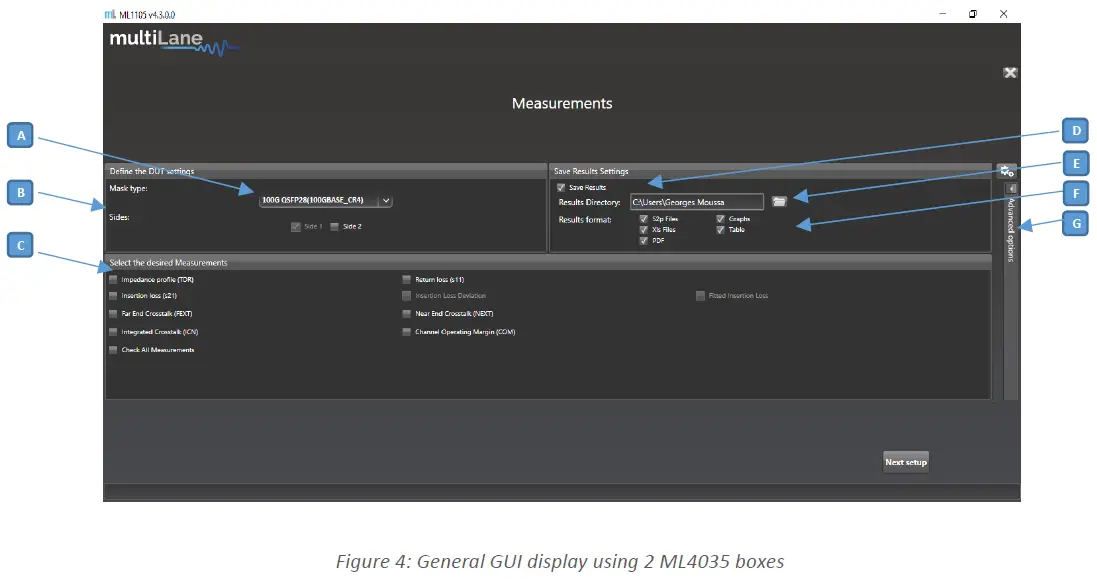Click the Next setup button
The height and width of the screenshot is (582, 1097).
[904, 461]
